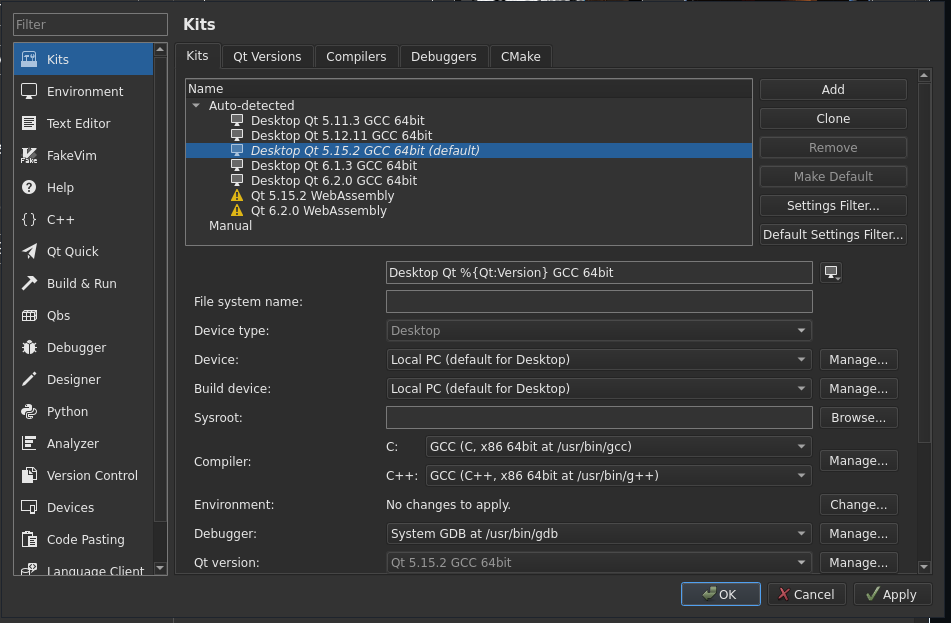Open Build & Run settings icon

pyautogui.click(x=30, y=283)
